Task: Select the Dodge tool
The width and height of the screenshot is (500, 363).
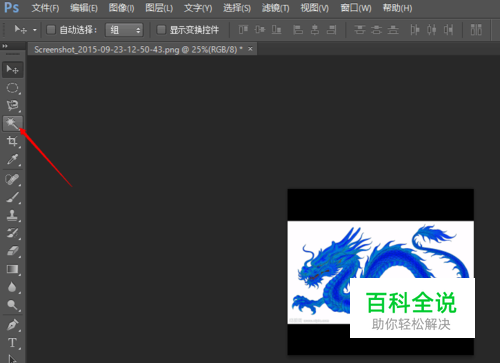Action: tap(13, 305)
